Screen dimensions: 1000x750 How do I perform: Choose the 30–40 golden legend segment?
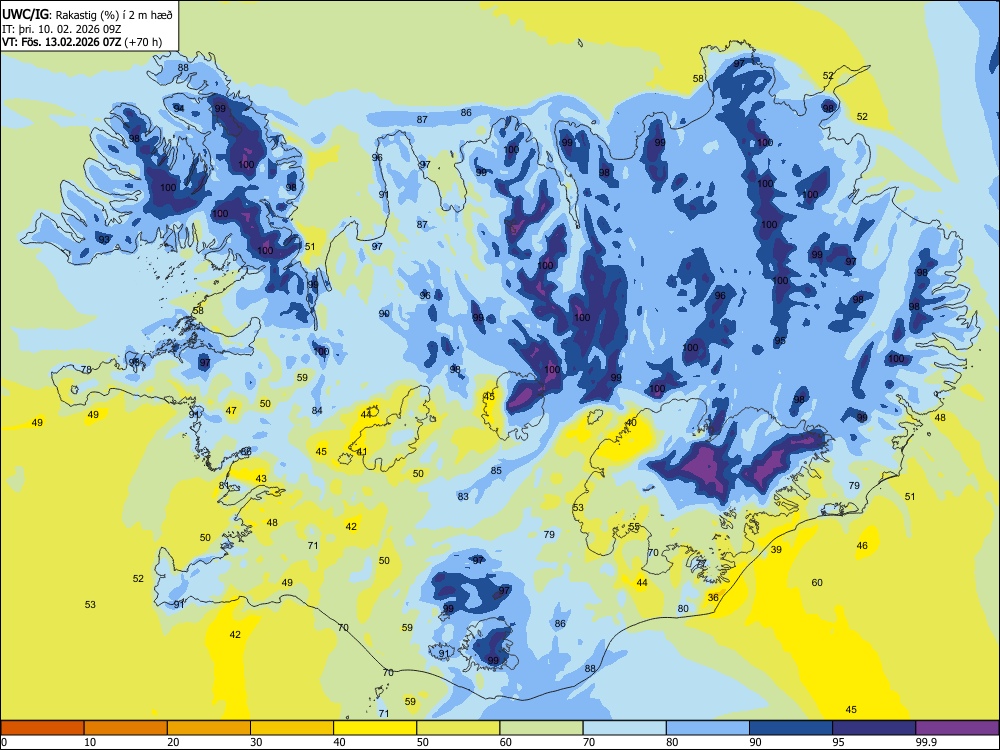292,728
